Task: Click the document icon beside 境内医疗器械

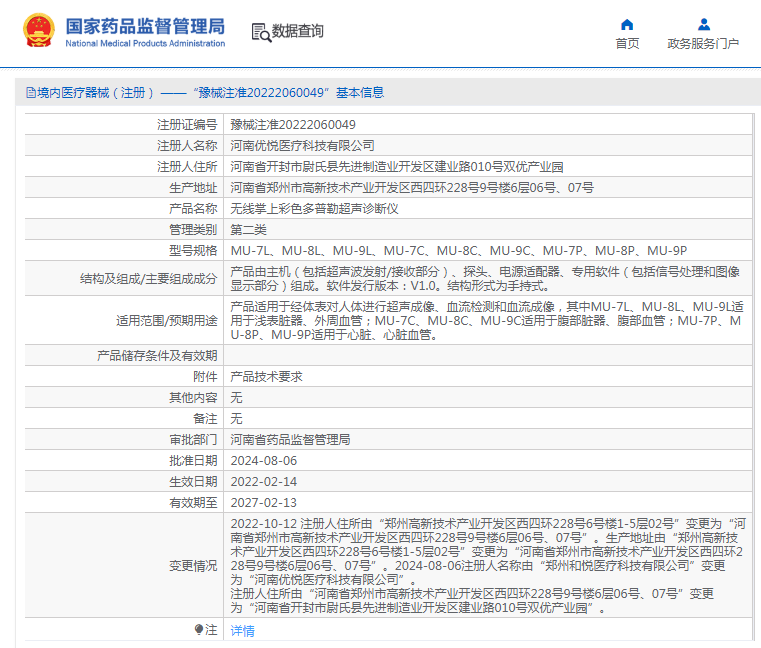Action: [30, 93]
